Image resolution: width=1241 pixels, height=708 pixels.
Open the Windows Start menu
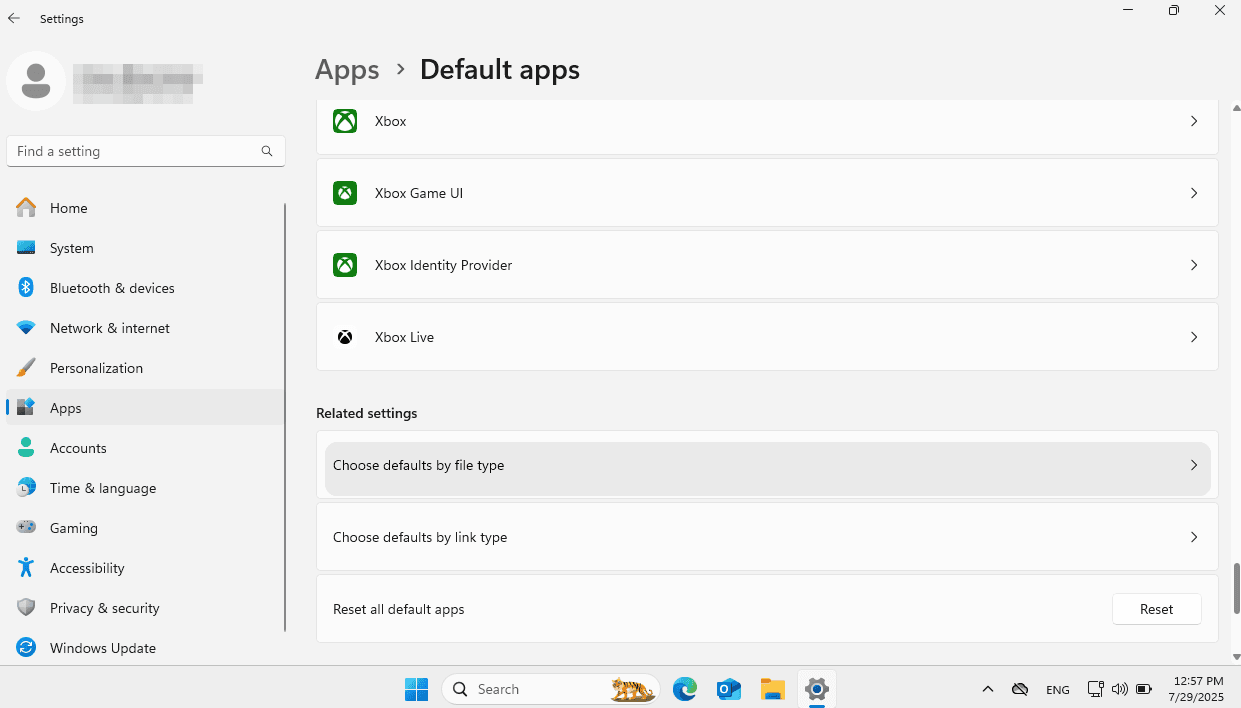point(416,689)
